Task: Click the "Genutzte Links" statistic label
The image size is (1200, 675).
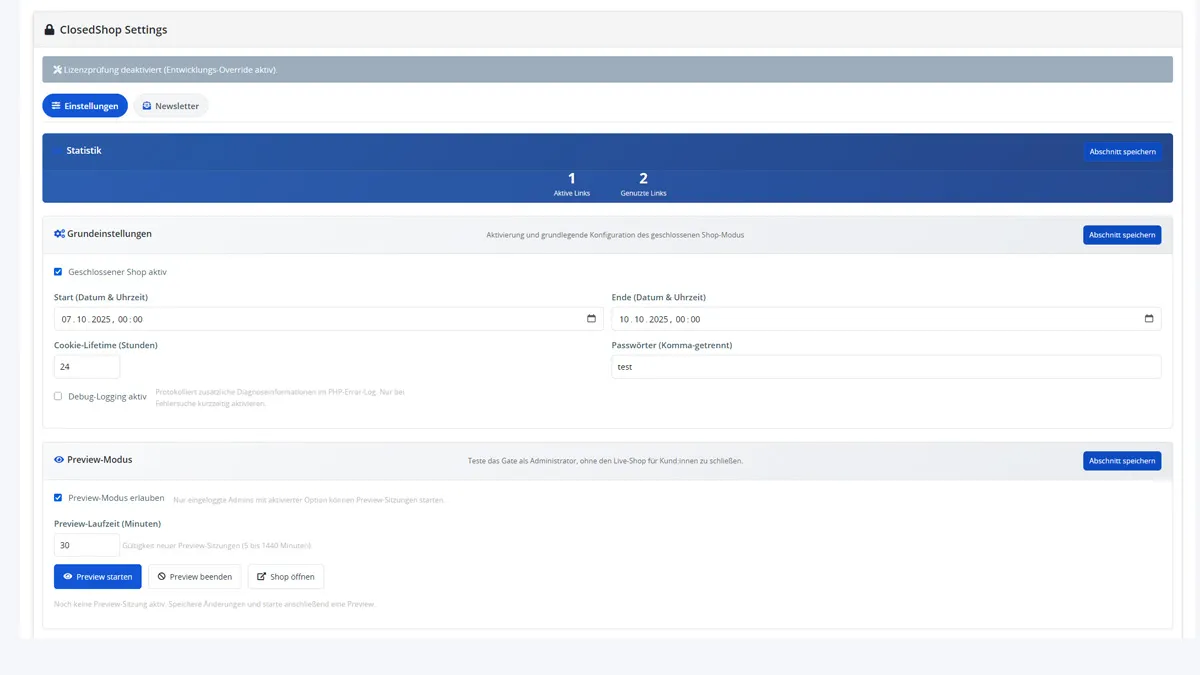Action: 643,193
